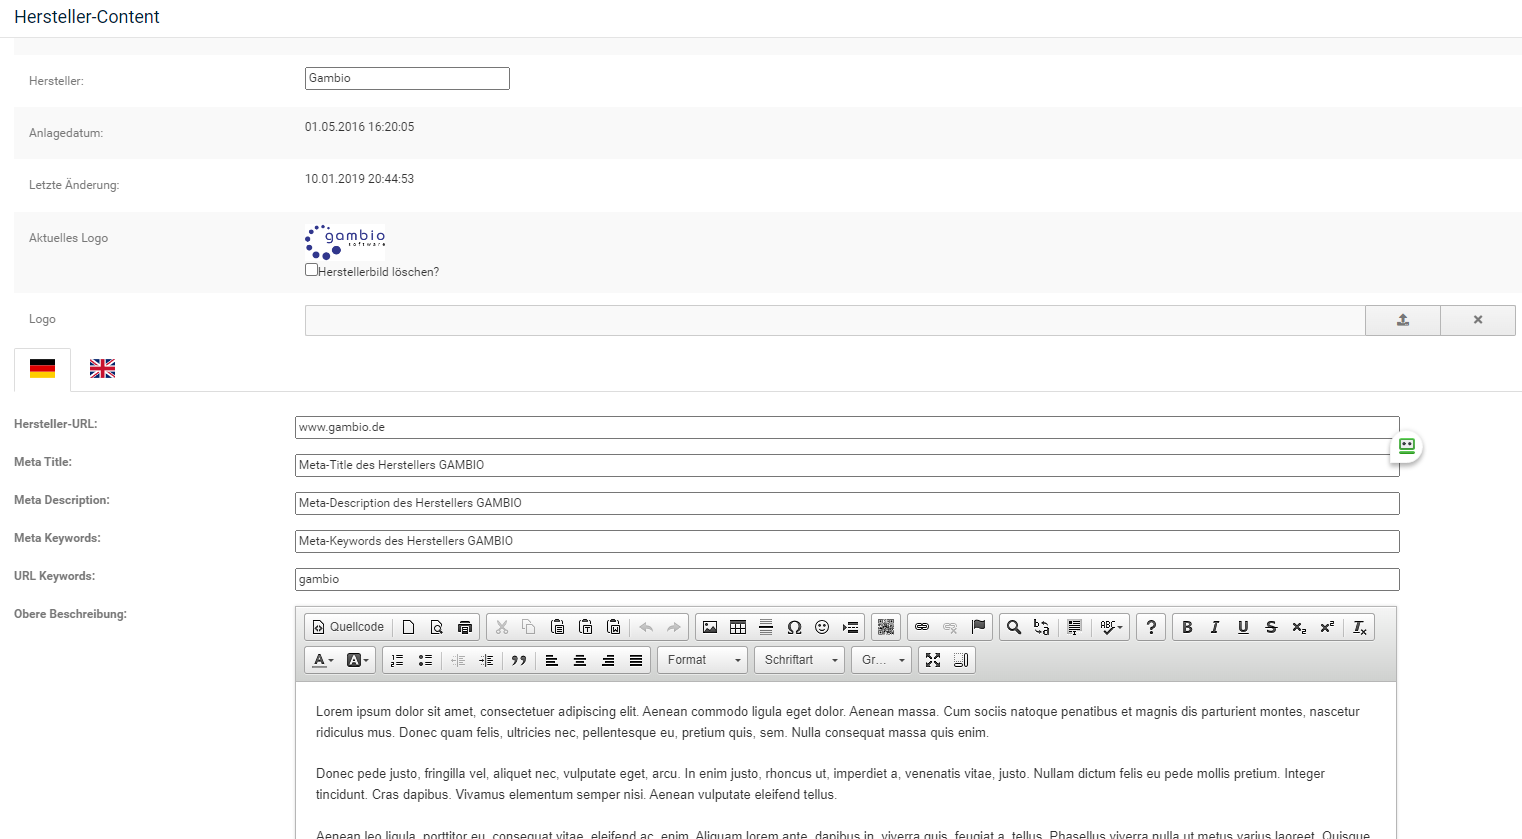Insert an anchor with the flag icon
1522x839 pixels.
pyautogui.click(x=978, y=627)
